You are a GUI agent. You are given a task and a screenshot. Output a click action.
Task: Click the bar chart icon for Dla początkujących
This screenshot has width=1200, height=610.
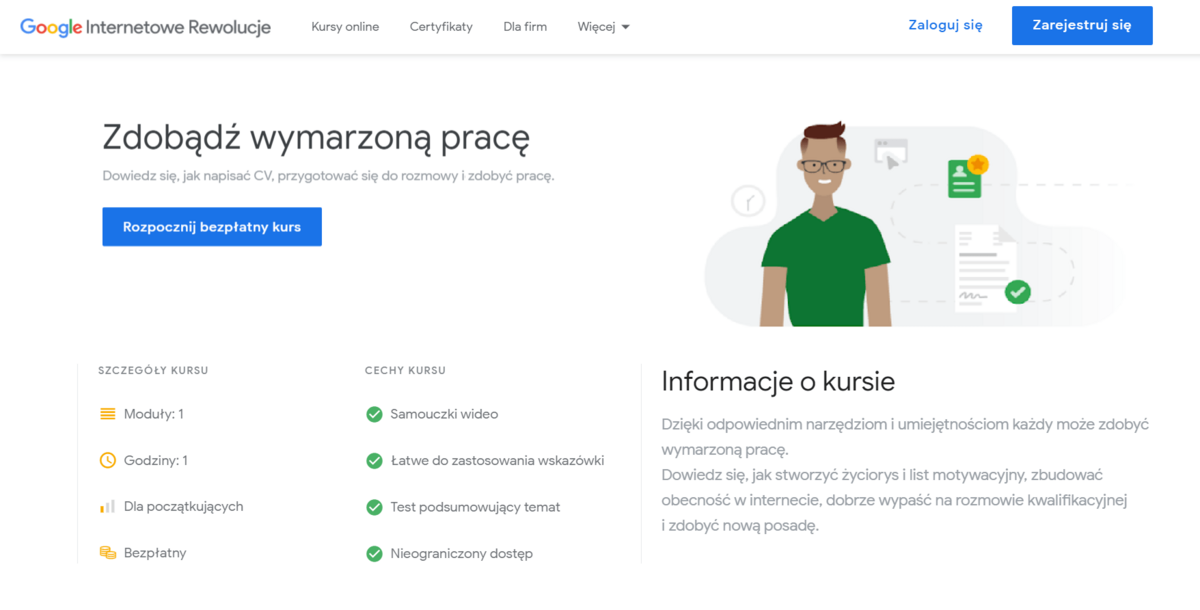tap(108, 507)
